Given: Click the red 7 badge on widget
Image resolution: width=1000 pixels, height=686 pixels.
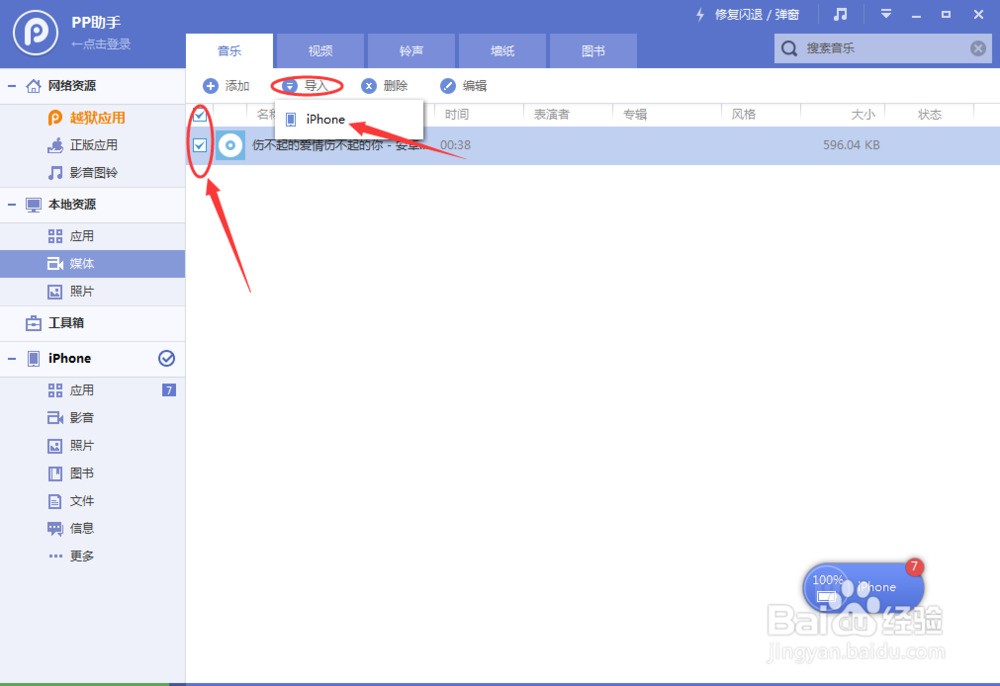Looking at the screenshot, I should [914, 566].
